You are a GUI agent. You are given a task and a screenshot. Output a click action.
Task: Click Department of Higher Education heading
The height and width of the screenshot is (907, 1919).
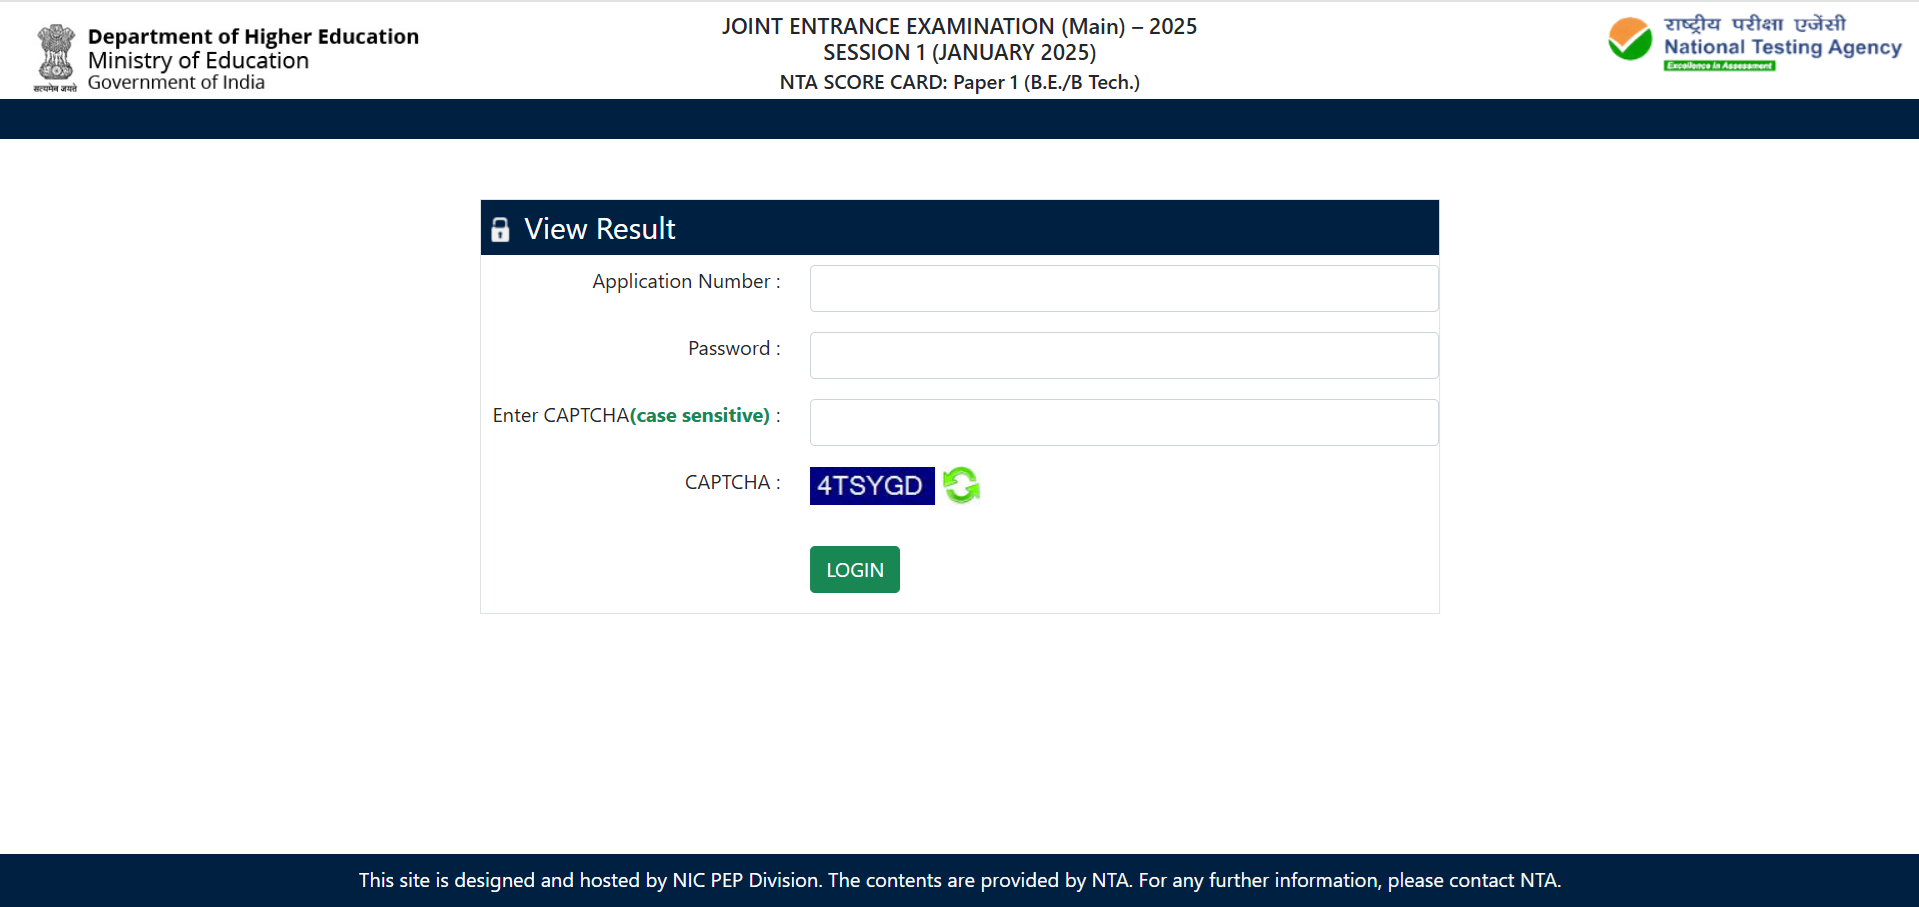[x=253, y=37]
